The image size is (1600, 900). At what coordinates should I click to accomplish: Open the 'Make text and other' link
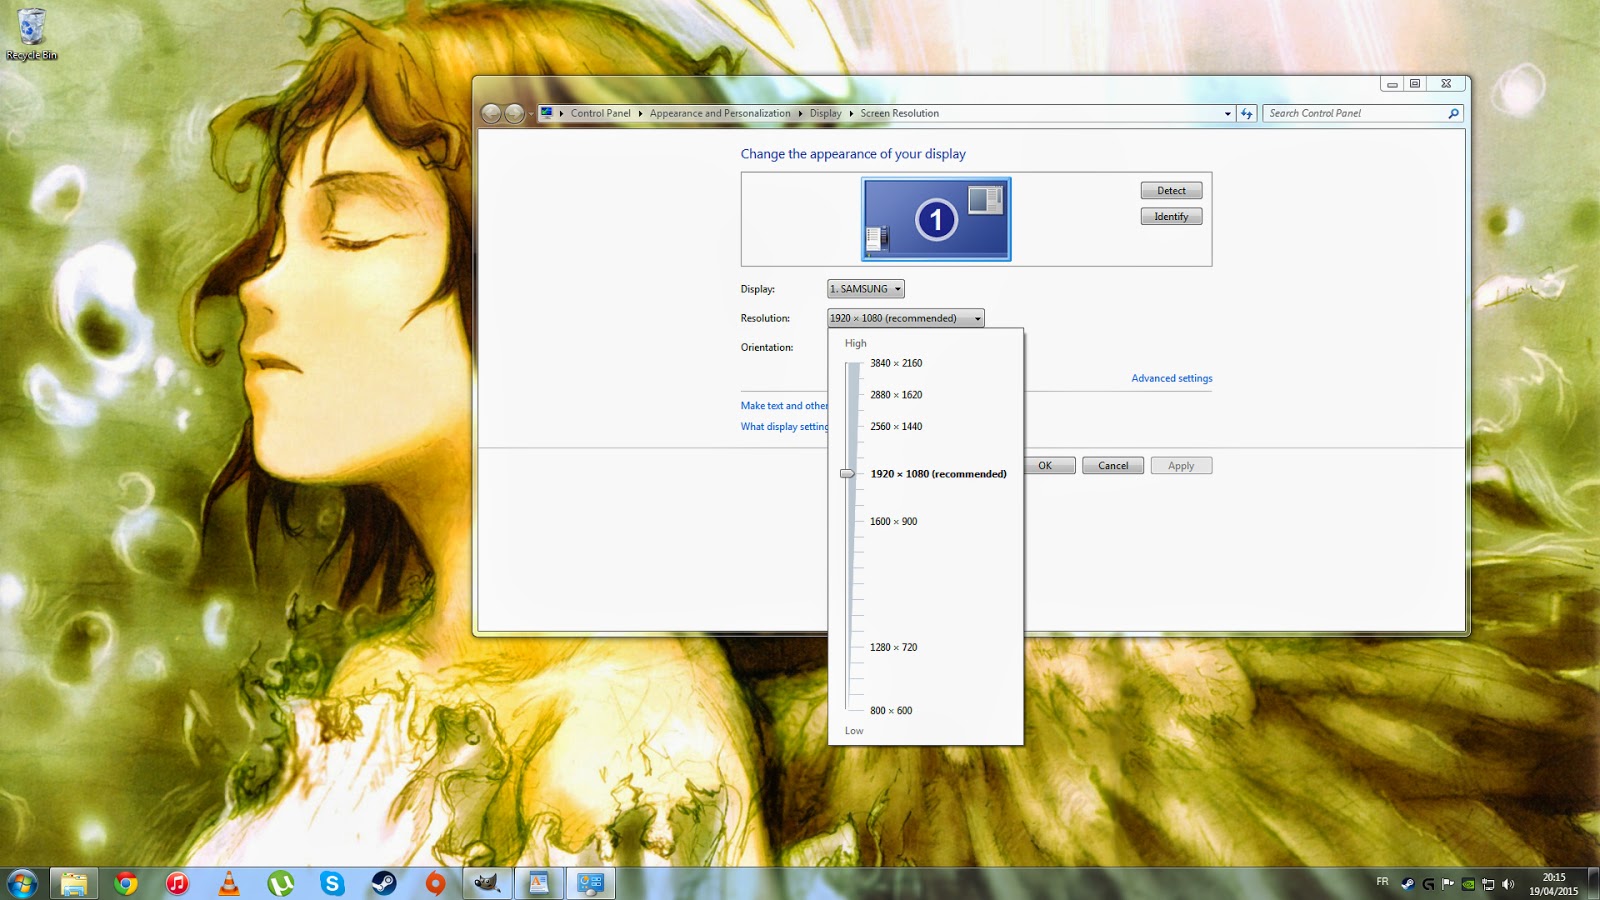point(784,406)
